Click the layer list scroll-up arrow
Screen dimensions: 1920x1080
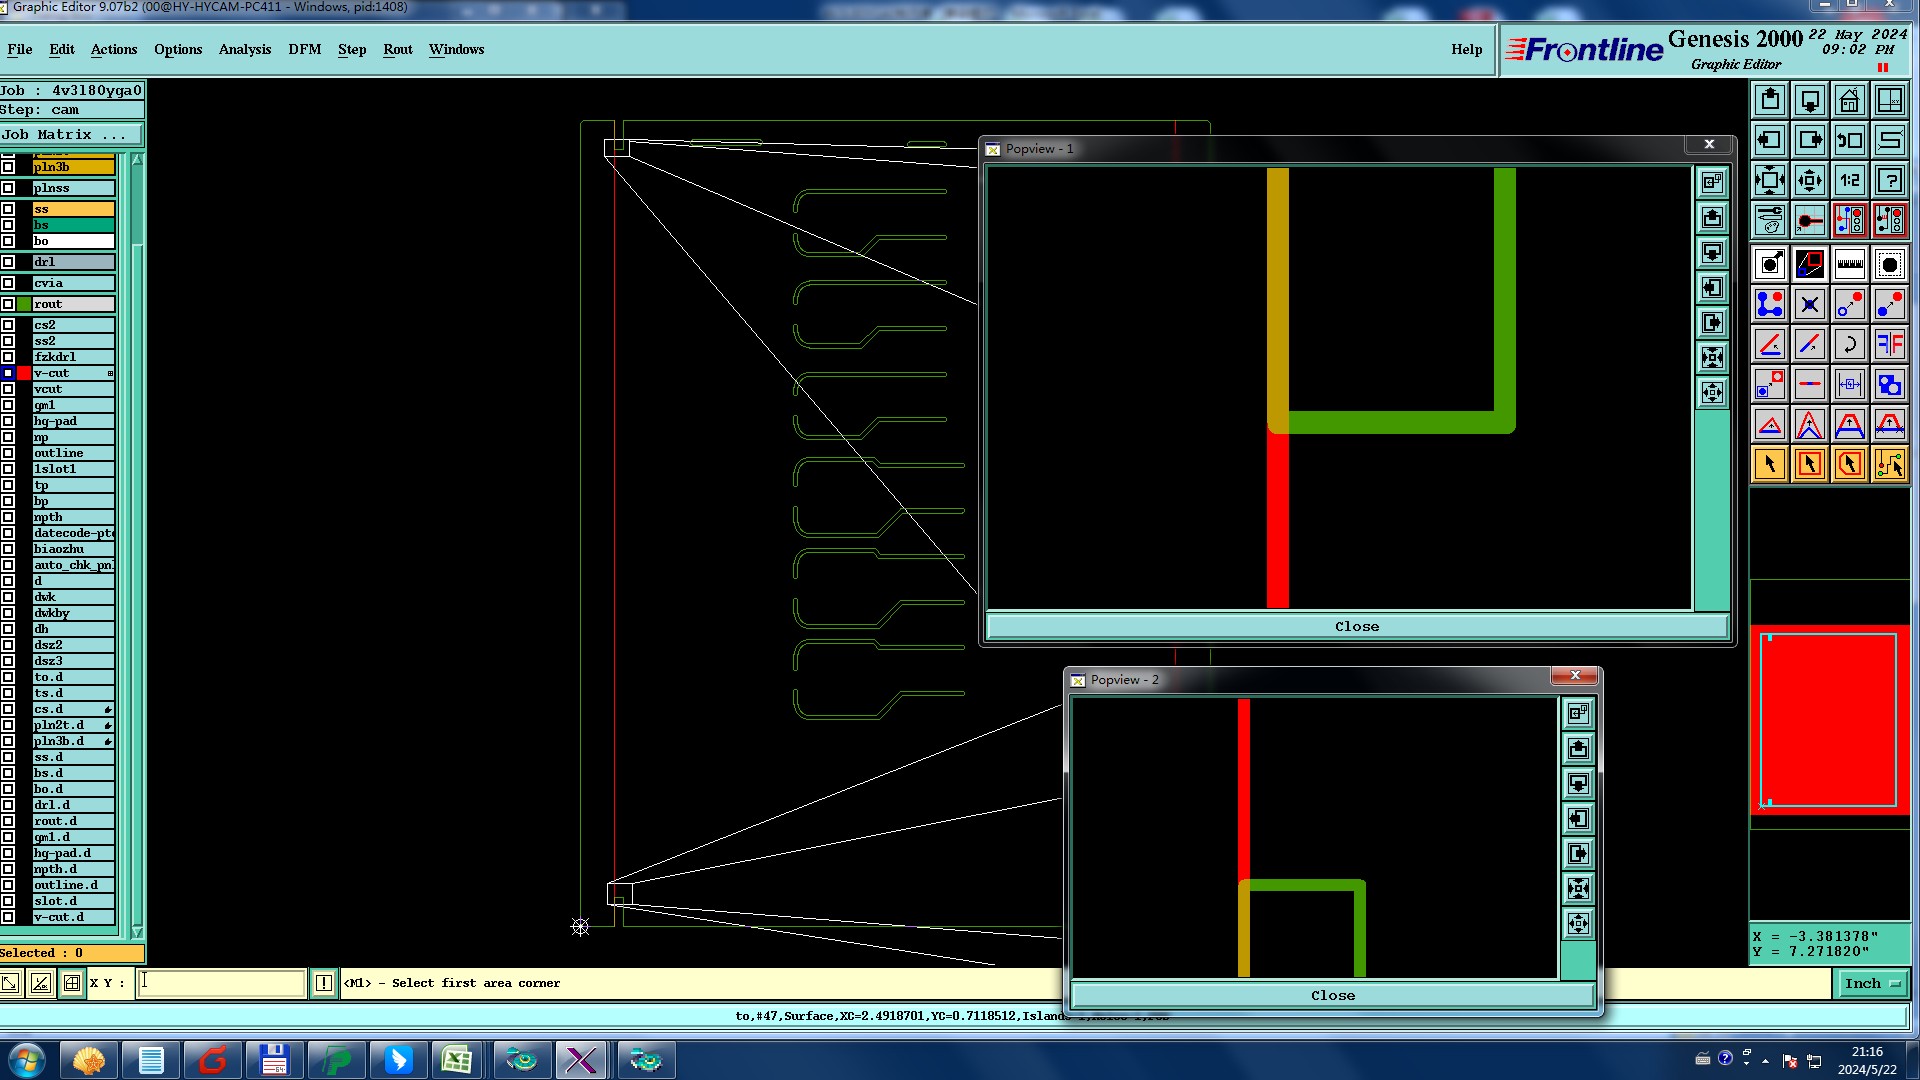(137, 160)
